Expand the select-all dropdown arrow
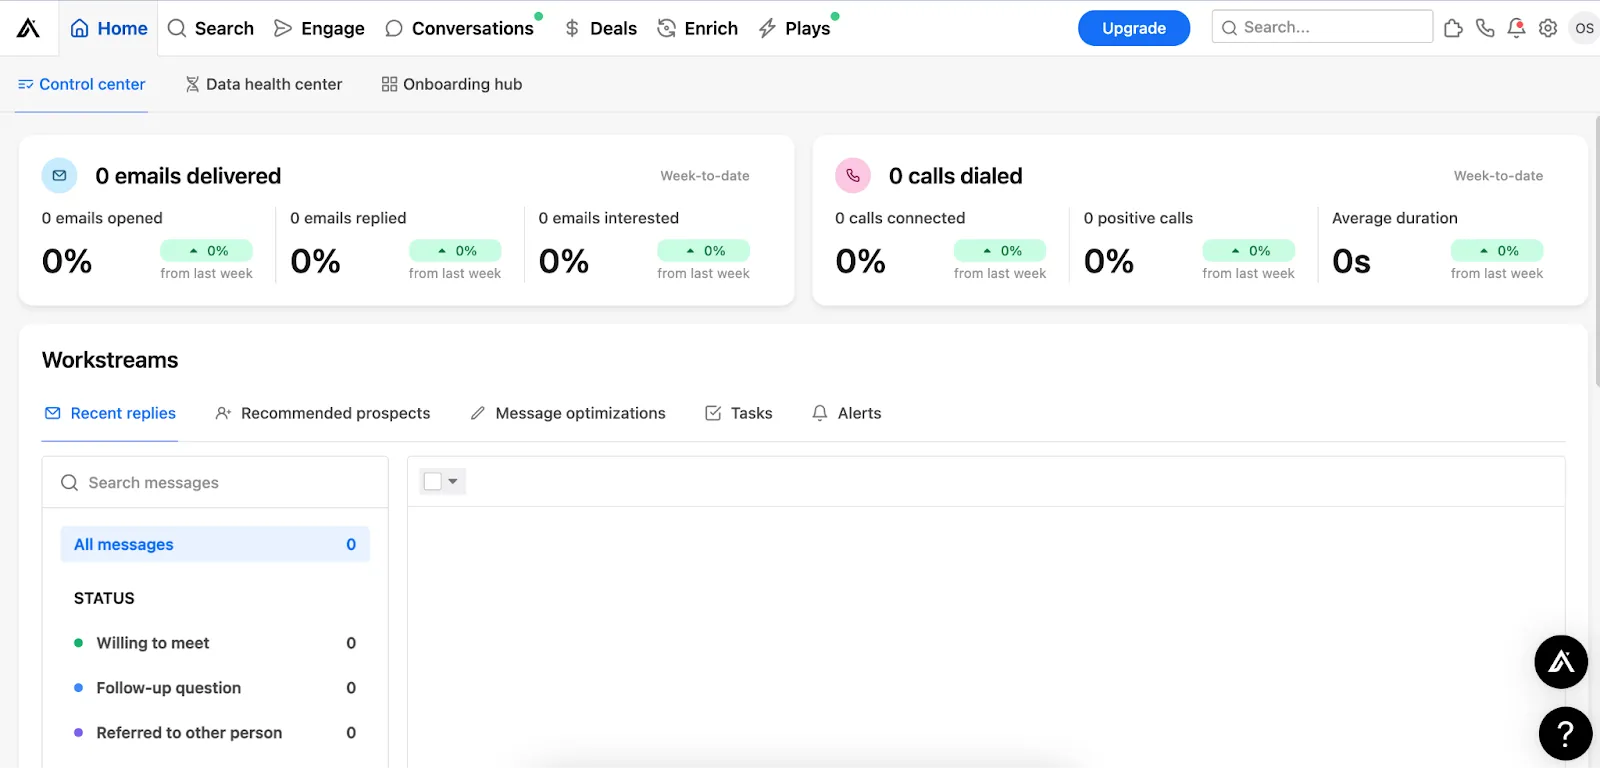This screenshot has width=1600, height=768. pos(453,482)
